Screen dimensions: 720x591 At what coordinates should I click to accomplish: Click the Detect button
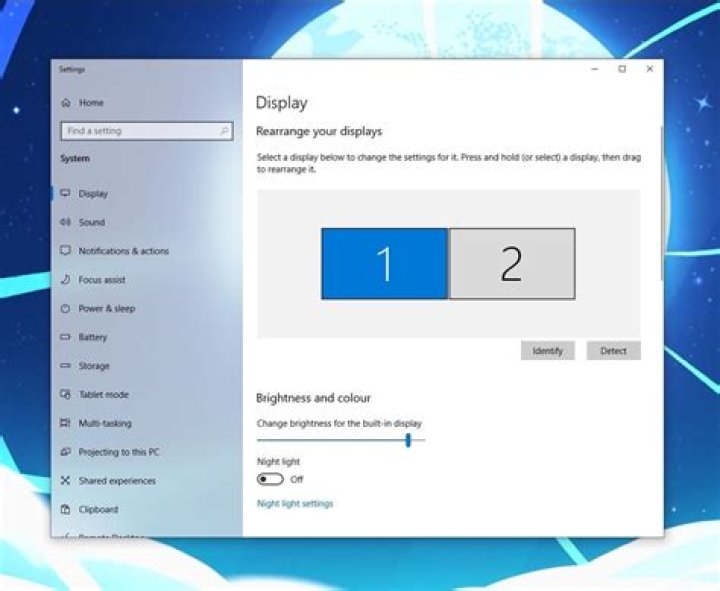click(613, 351)
